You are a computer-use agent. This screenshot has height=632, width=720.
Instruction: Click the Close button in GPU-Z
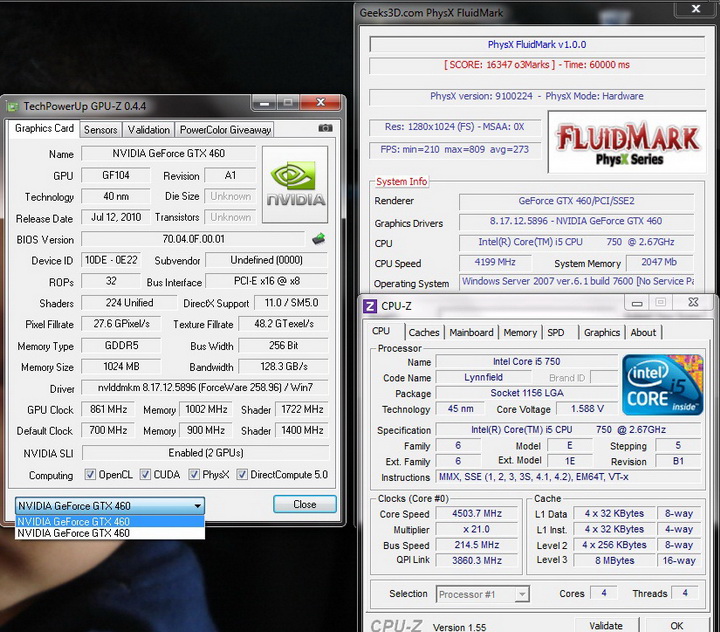click(304, 504)
